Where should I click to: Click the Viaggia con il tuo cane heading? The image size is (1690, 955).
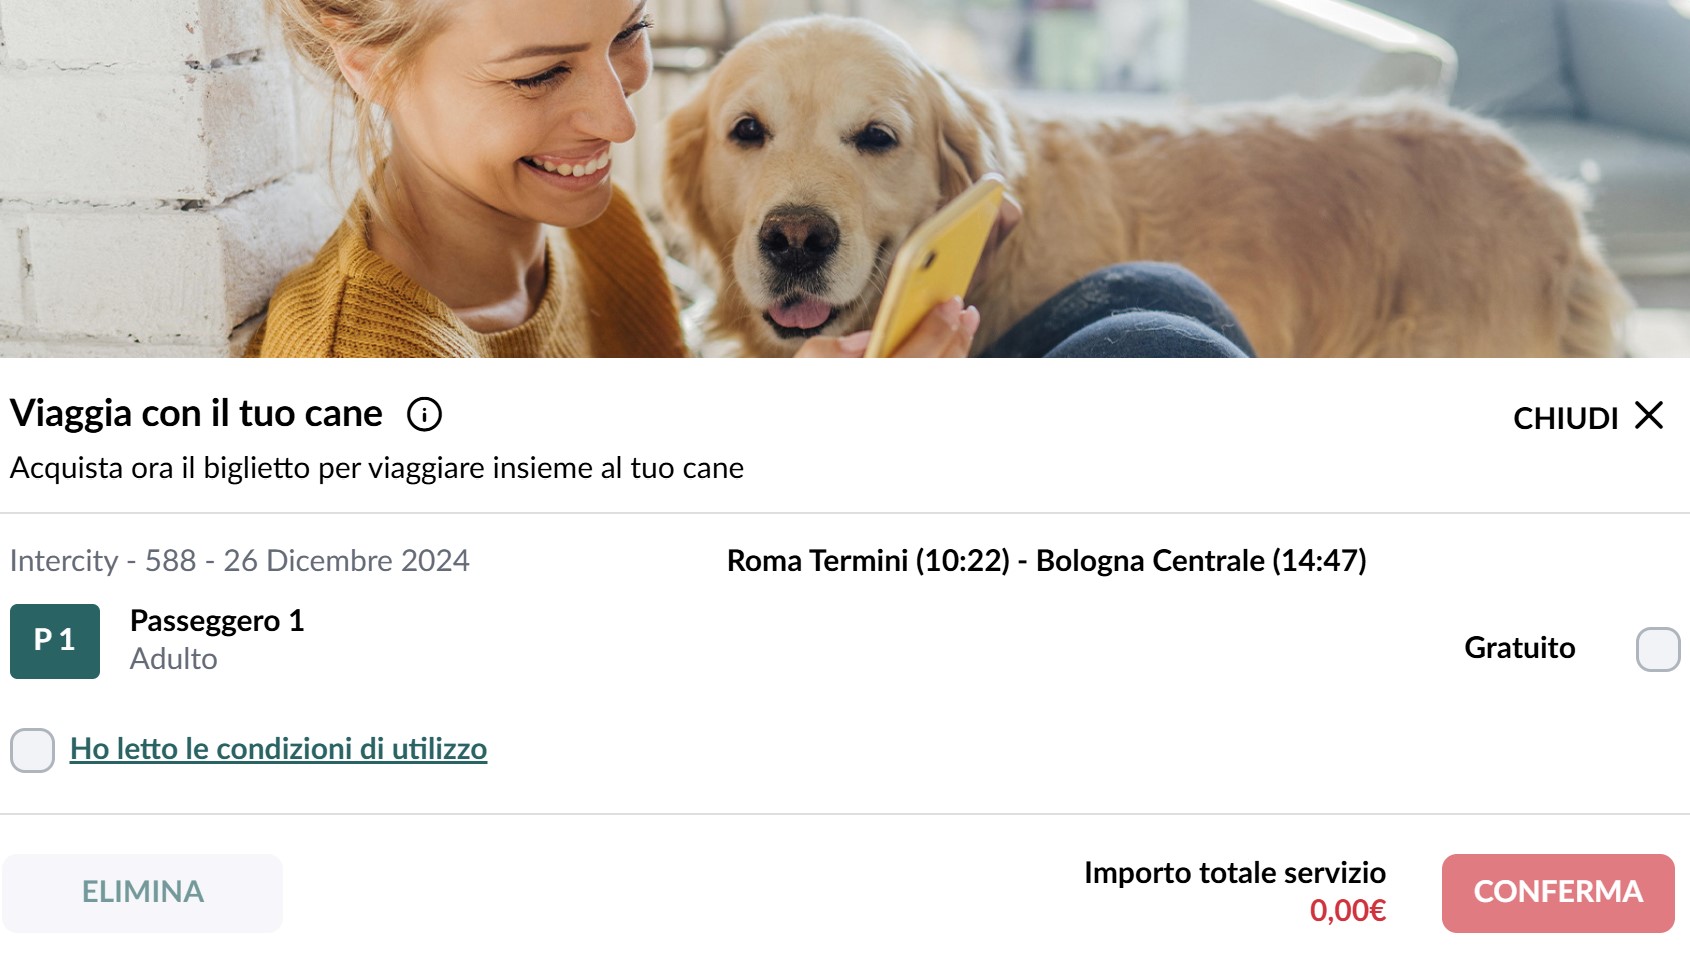196,414
